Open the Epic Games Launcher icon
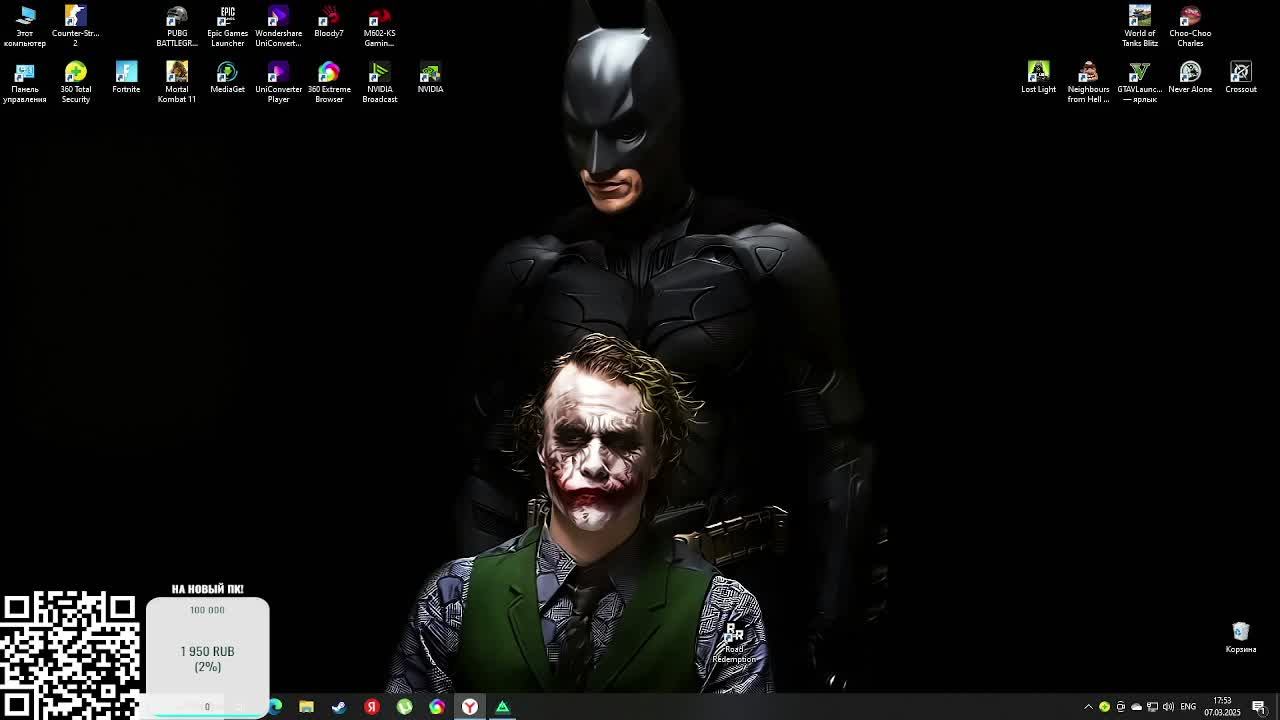The image size is (1280, 720). 227,26
